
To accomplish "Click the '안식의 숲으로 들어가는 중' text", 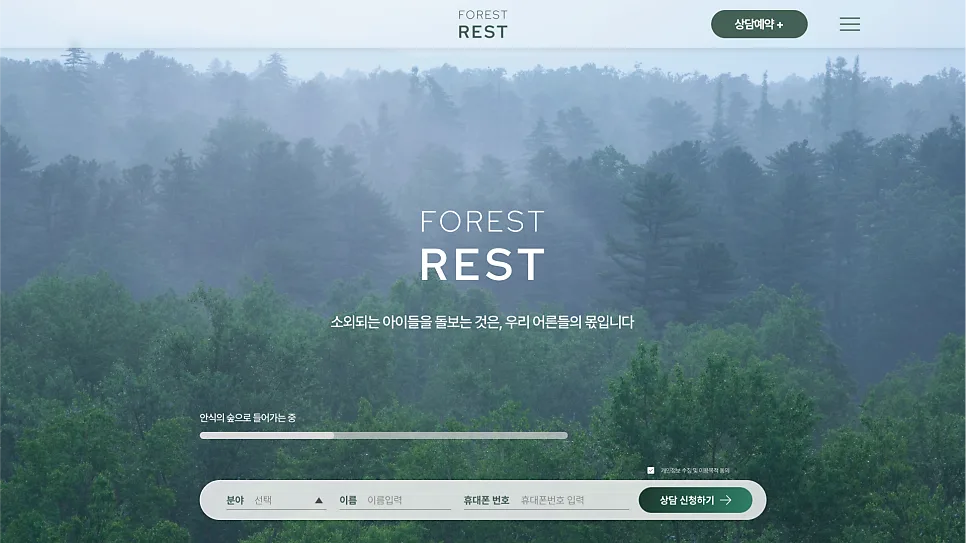I will coord(248,418).
